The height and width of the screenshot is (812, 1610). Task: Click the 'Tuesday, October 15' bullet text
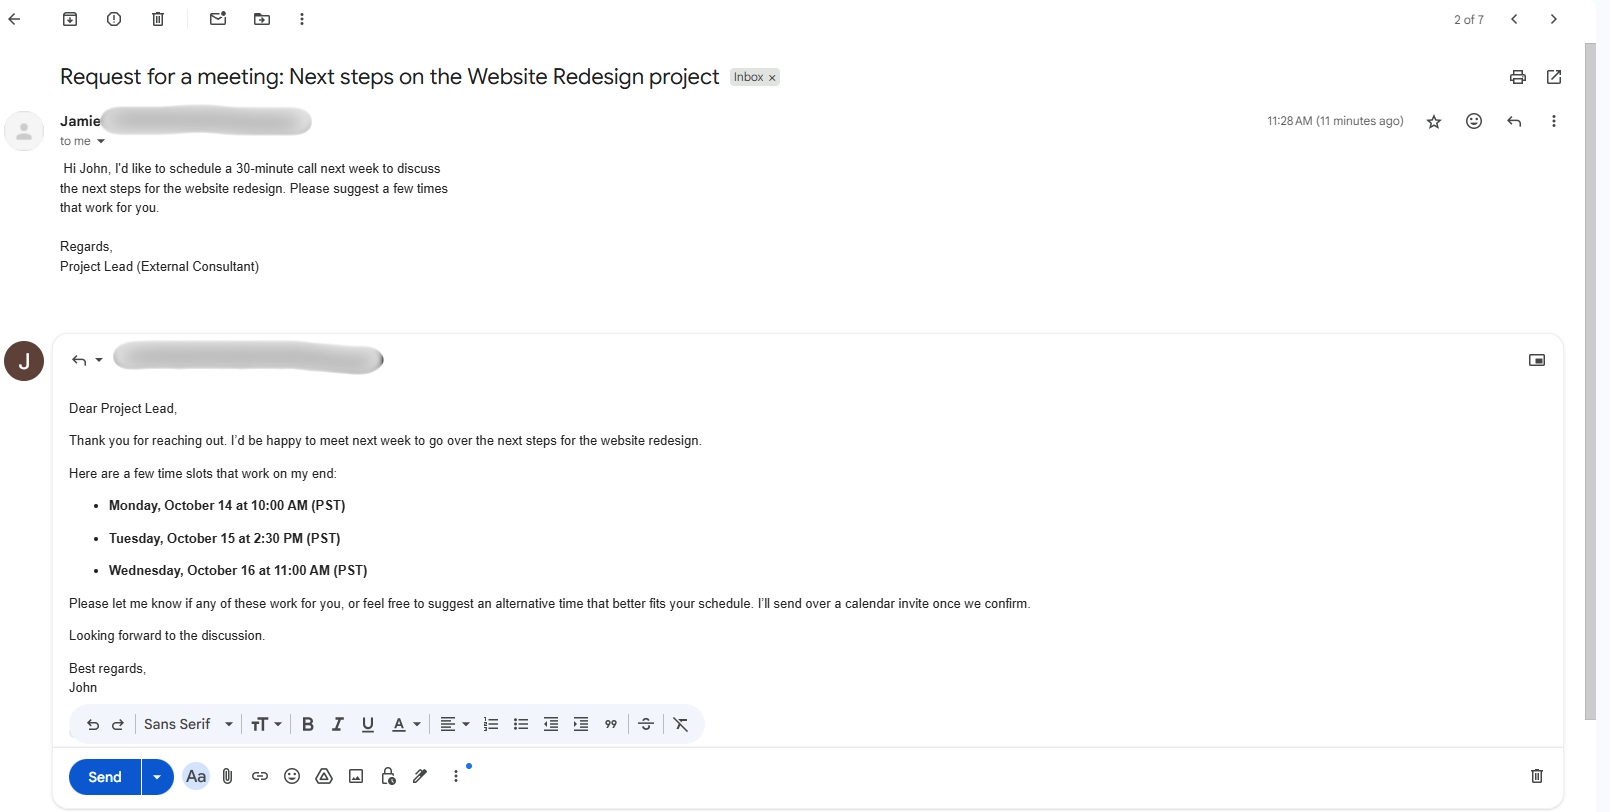click(225, 539)
